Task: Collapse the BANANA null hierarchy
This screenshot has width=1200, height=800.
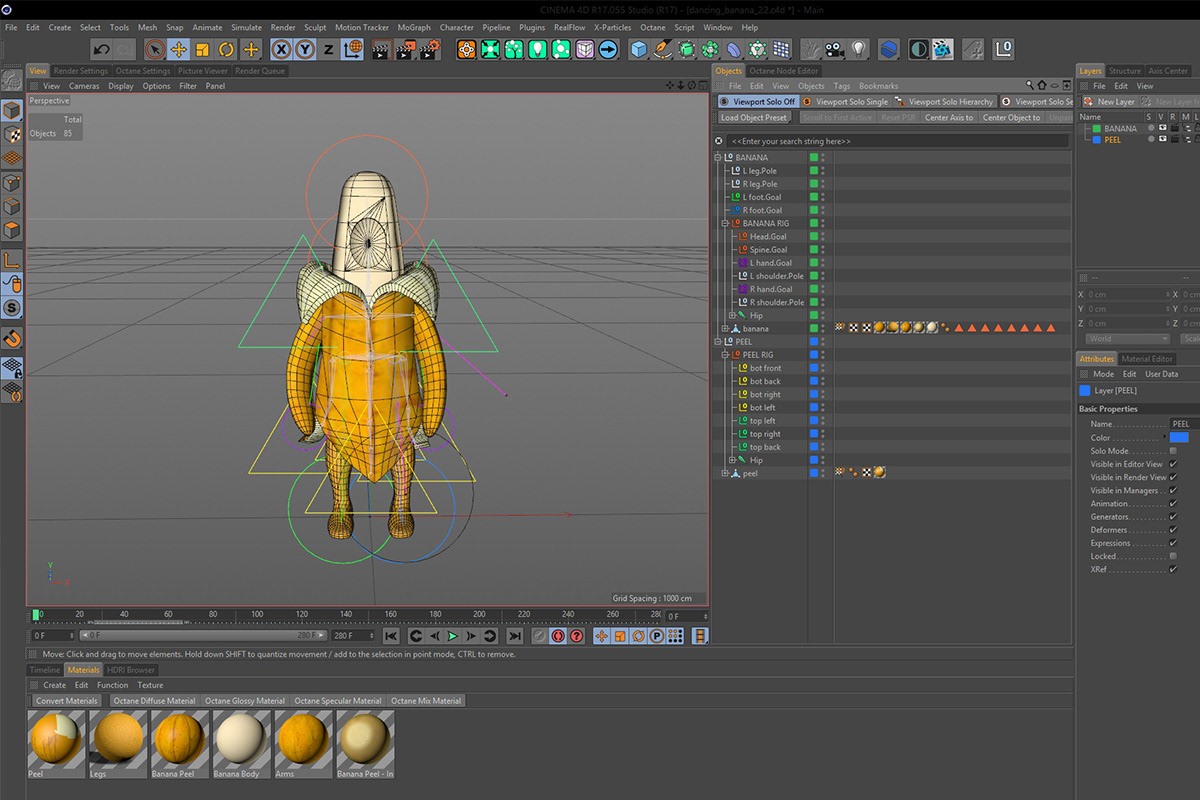Action: [718, 158]
